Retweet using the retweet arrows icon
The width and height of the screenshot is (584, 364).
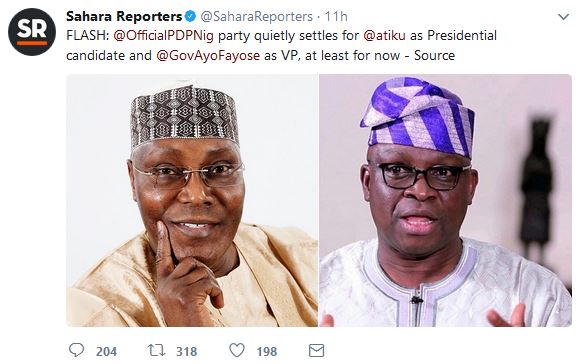pos(156,350)
